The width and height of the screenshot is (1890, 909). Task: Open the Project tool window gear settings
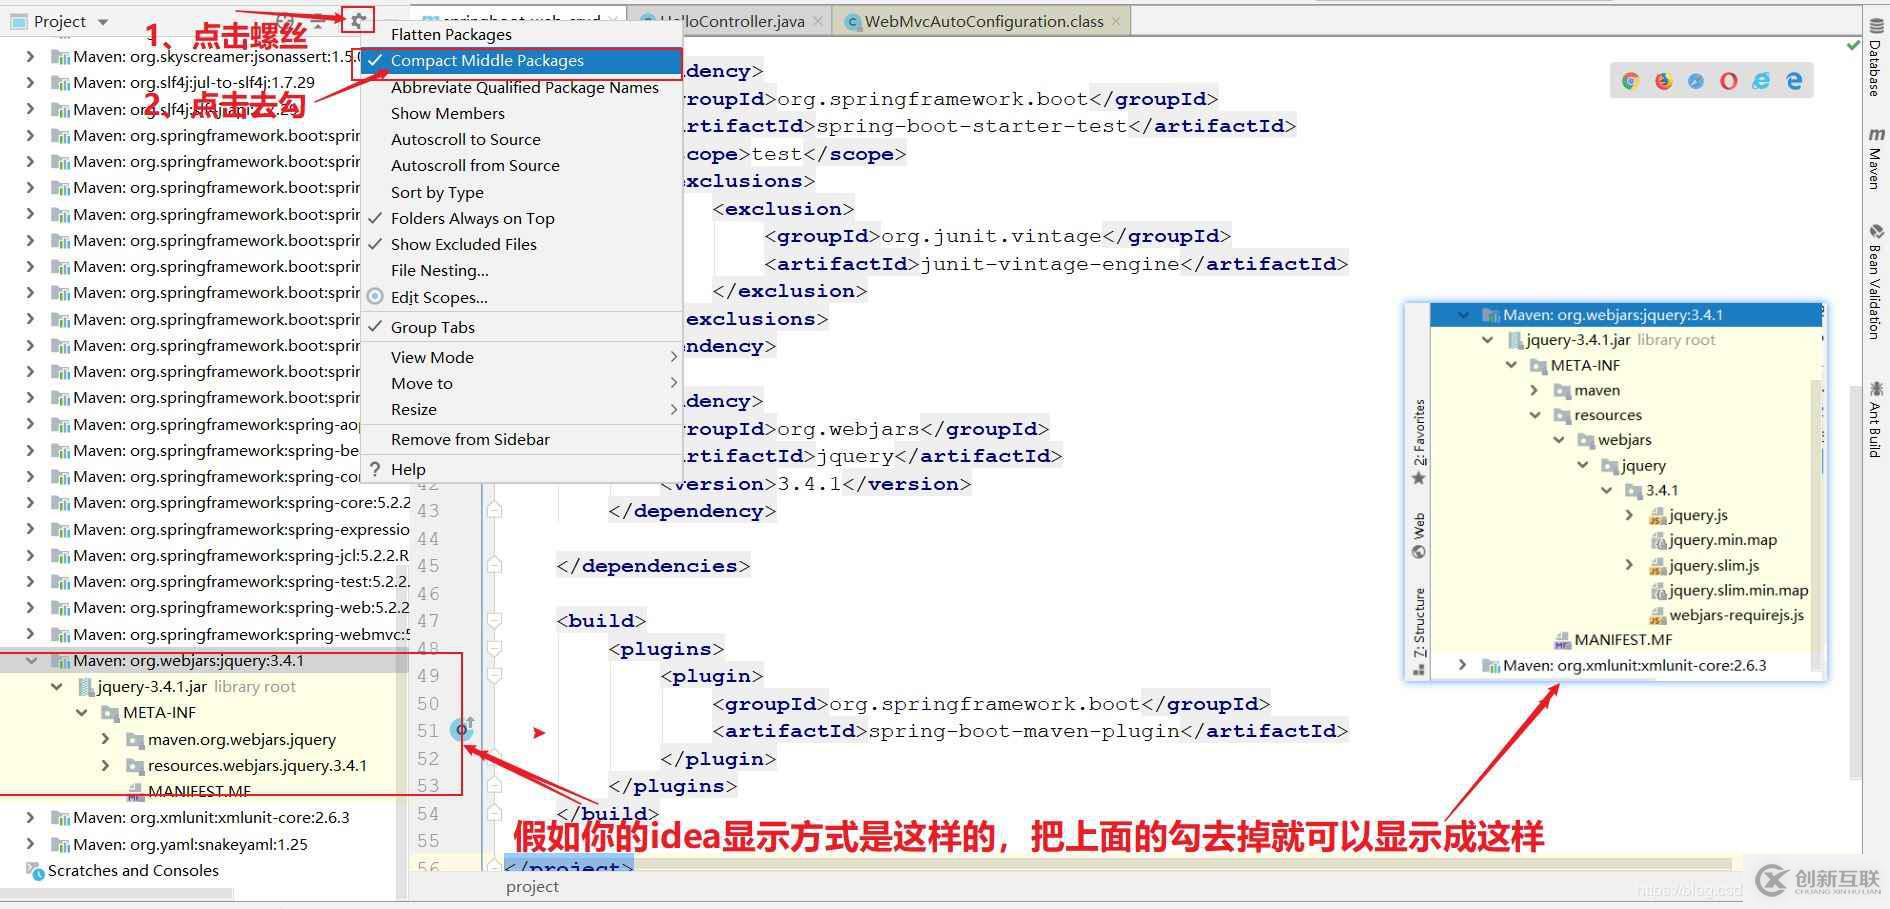point(358,20)
